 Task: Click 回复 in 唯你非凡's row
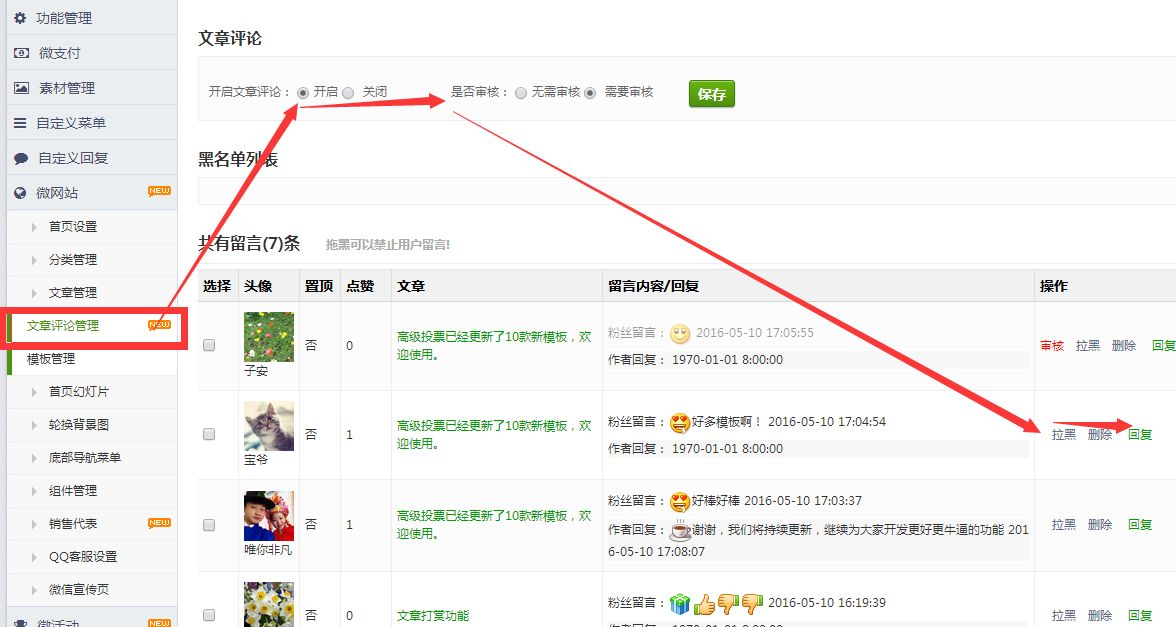coord(1140,524)
